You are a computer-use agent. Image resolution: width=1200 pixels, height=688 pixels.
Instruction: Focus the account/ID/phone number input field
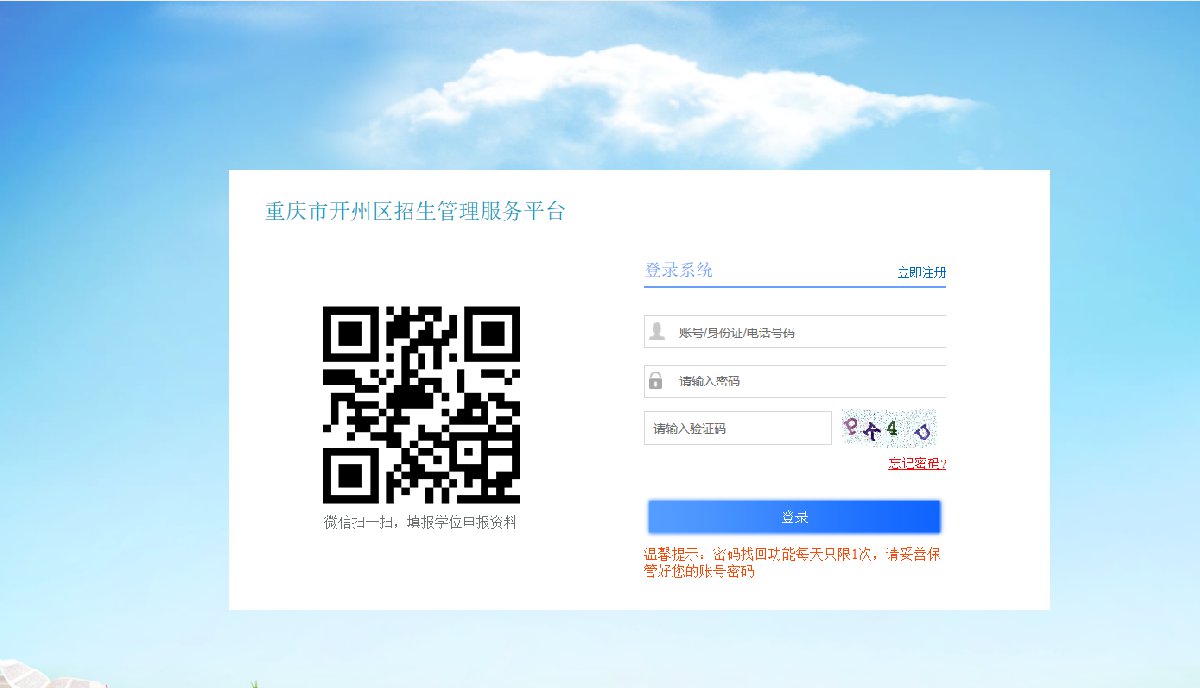(795, 332)
